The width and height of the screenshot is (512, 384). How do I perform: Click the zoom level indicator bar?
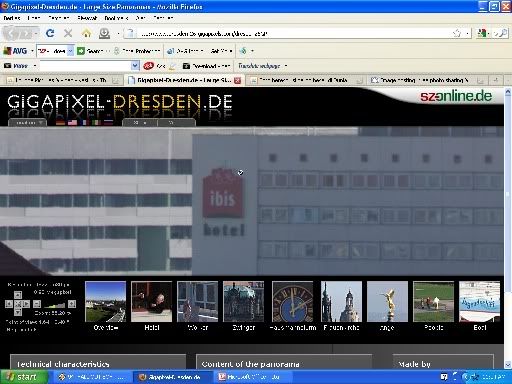tap(54, 304)
